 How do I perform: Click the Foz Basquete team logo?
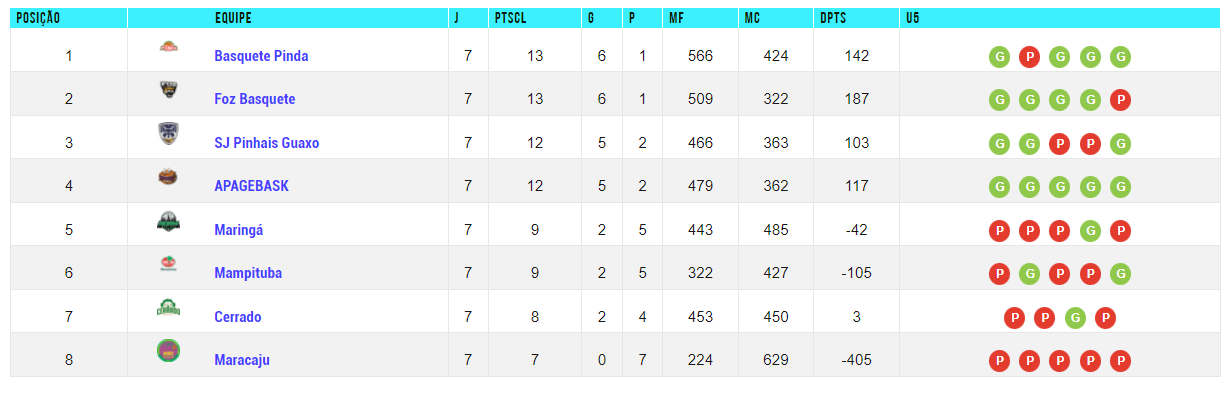[168, 90]
